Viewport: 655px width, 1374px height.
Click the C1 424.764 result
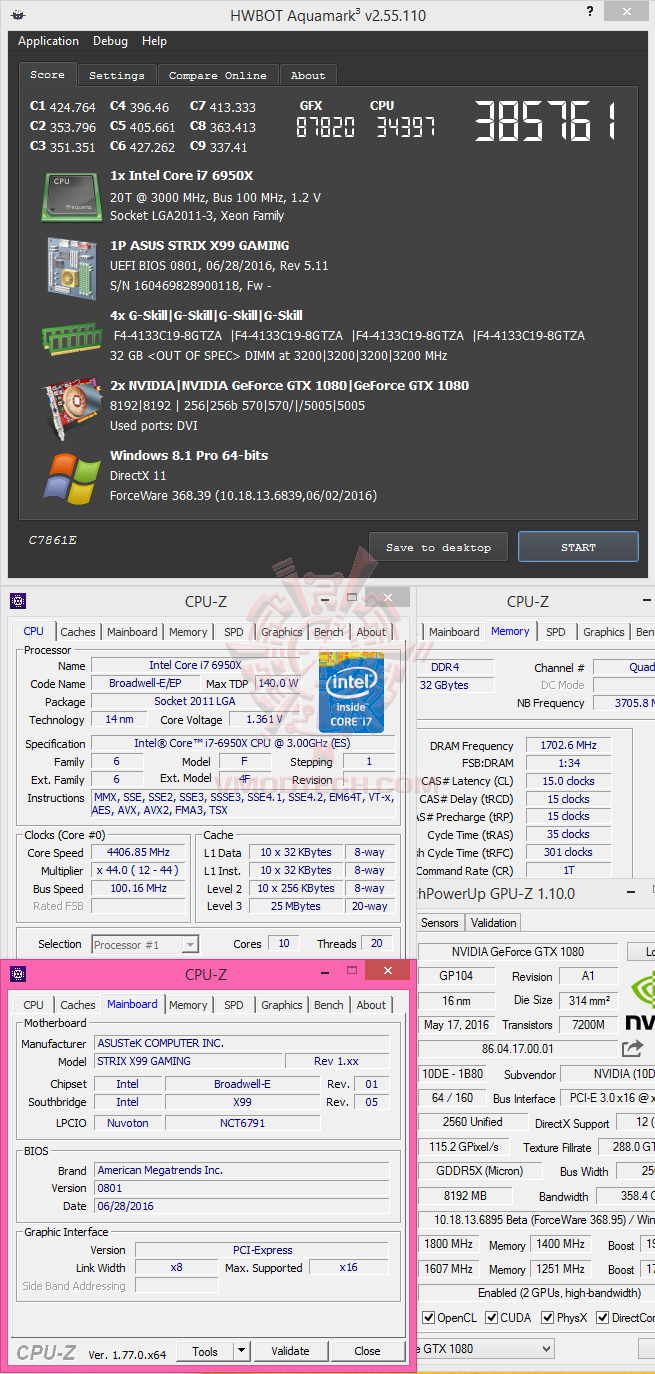click(x=62, y=107)
